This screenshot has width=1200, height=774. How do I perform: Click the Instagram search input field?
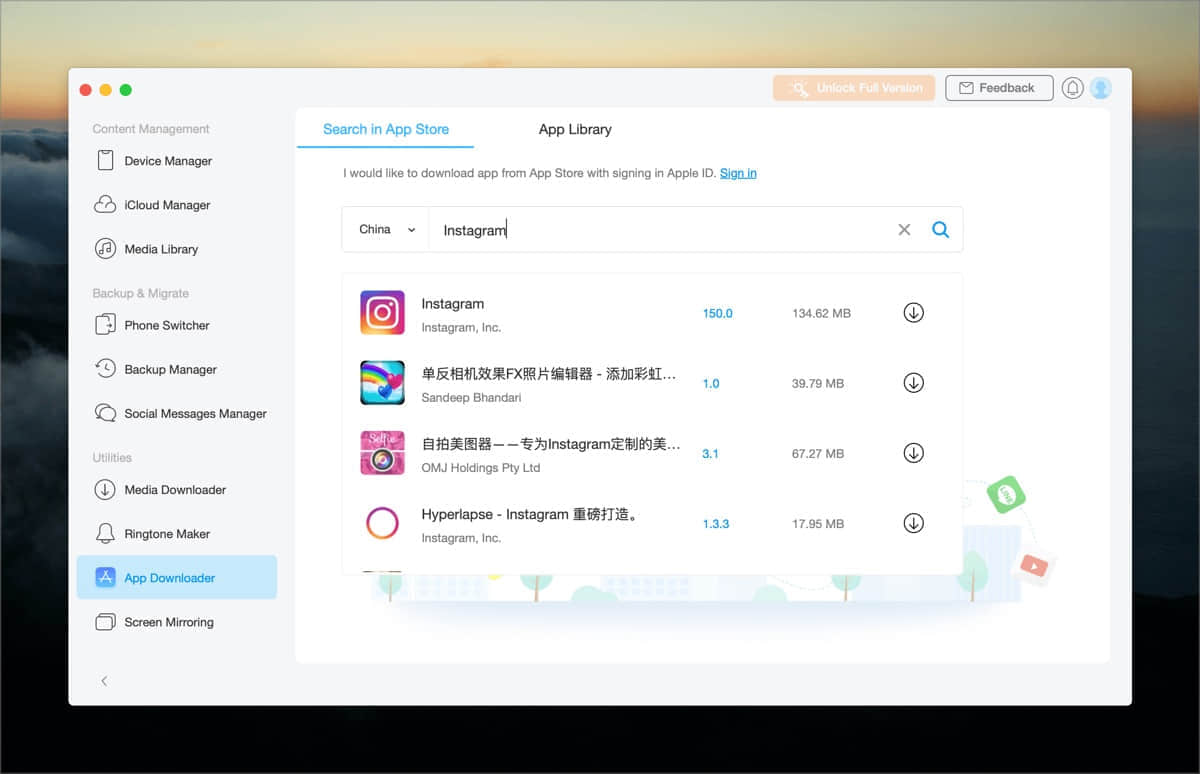click(x=662, y=229)
